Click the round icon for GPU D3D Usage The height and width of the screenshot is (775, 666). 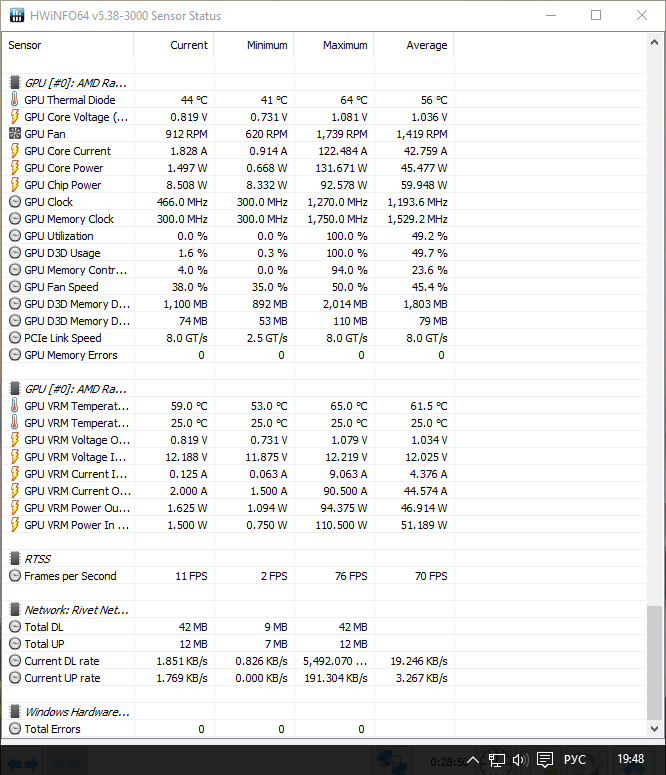coord(15,253)
